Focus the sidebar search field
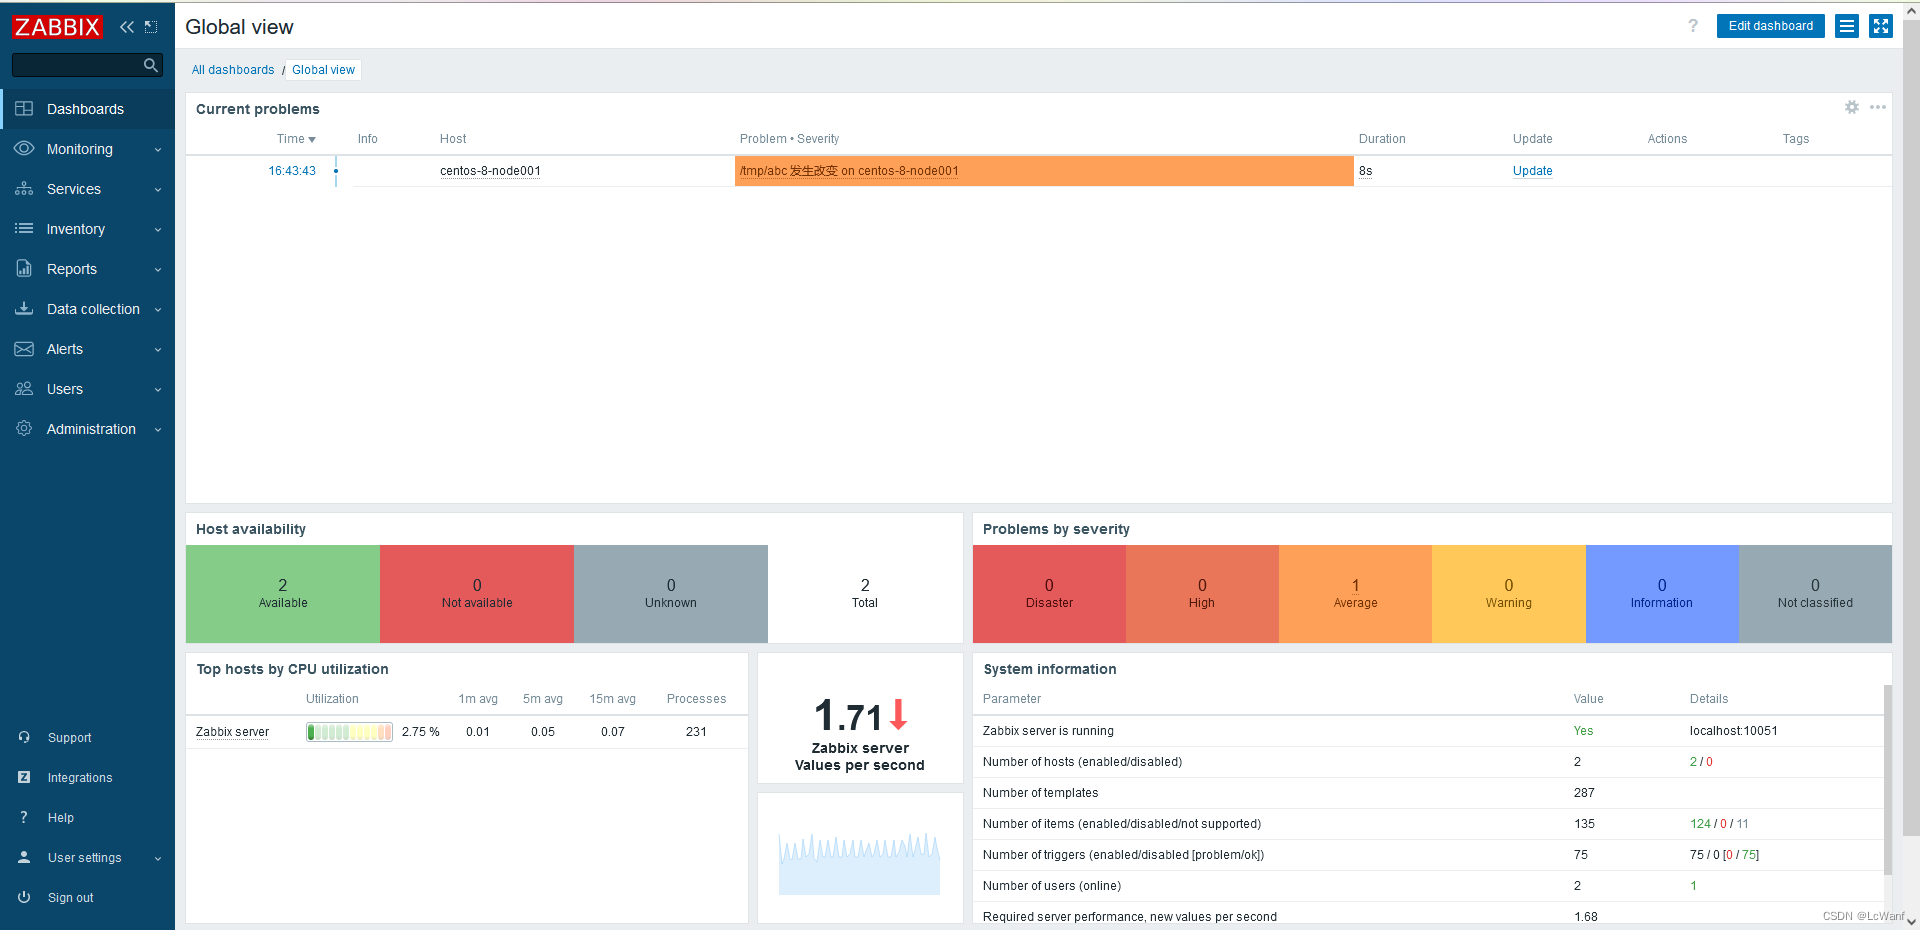1920x930 pixels. pos(87,65)
